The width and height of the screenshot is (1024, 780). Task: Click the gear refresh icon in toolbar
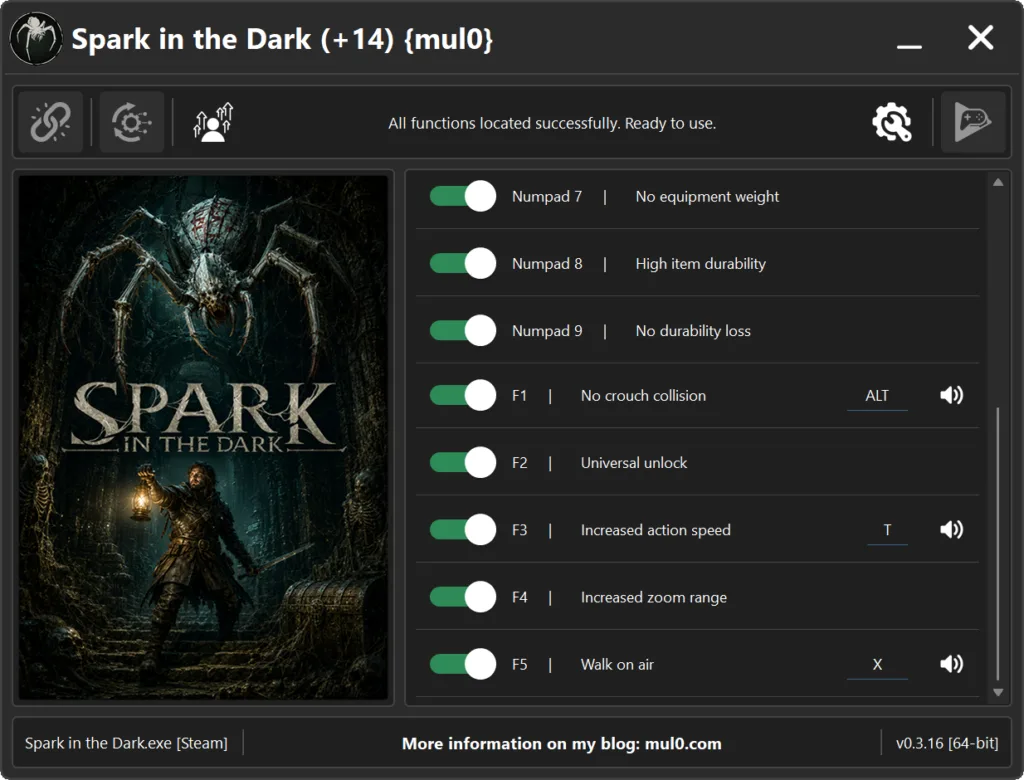[131, 122]
